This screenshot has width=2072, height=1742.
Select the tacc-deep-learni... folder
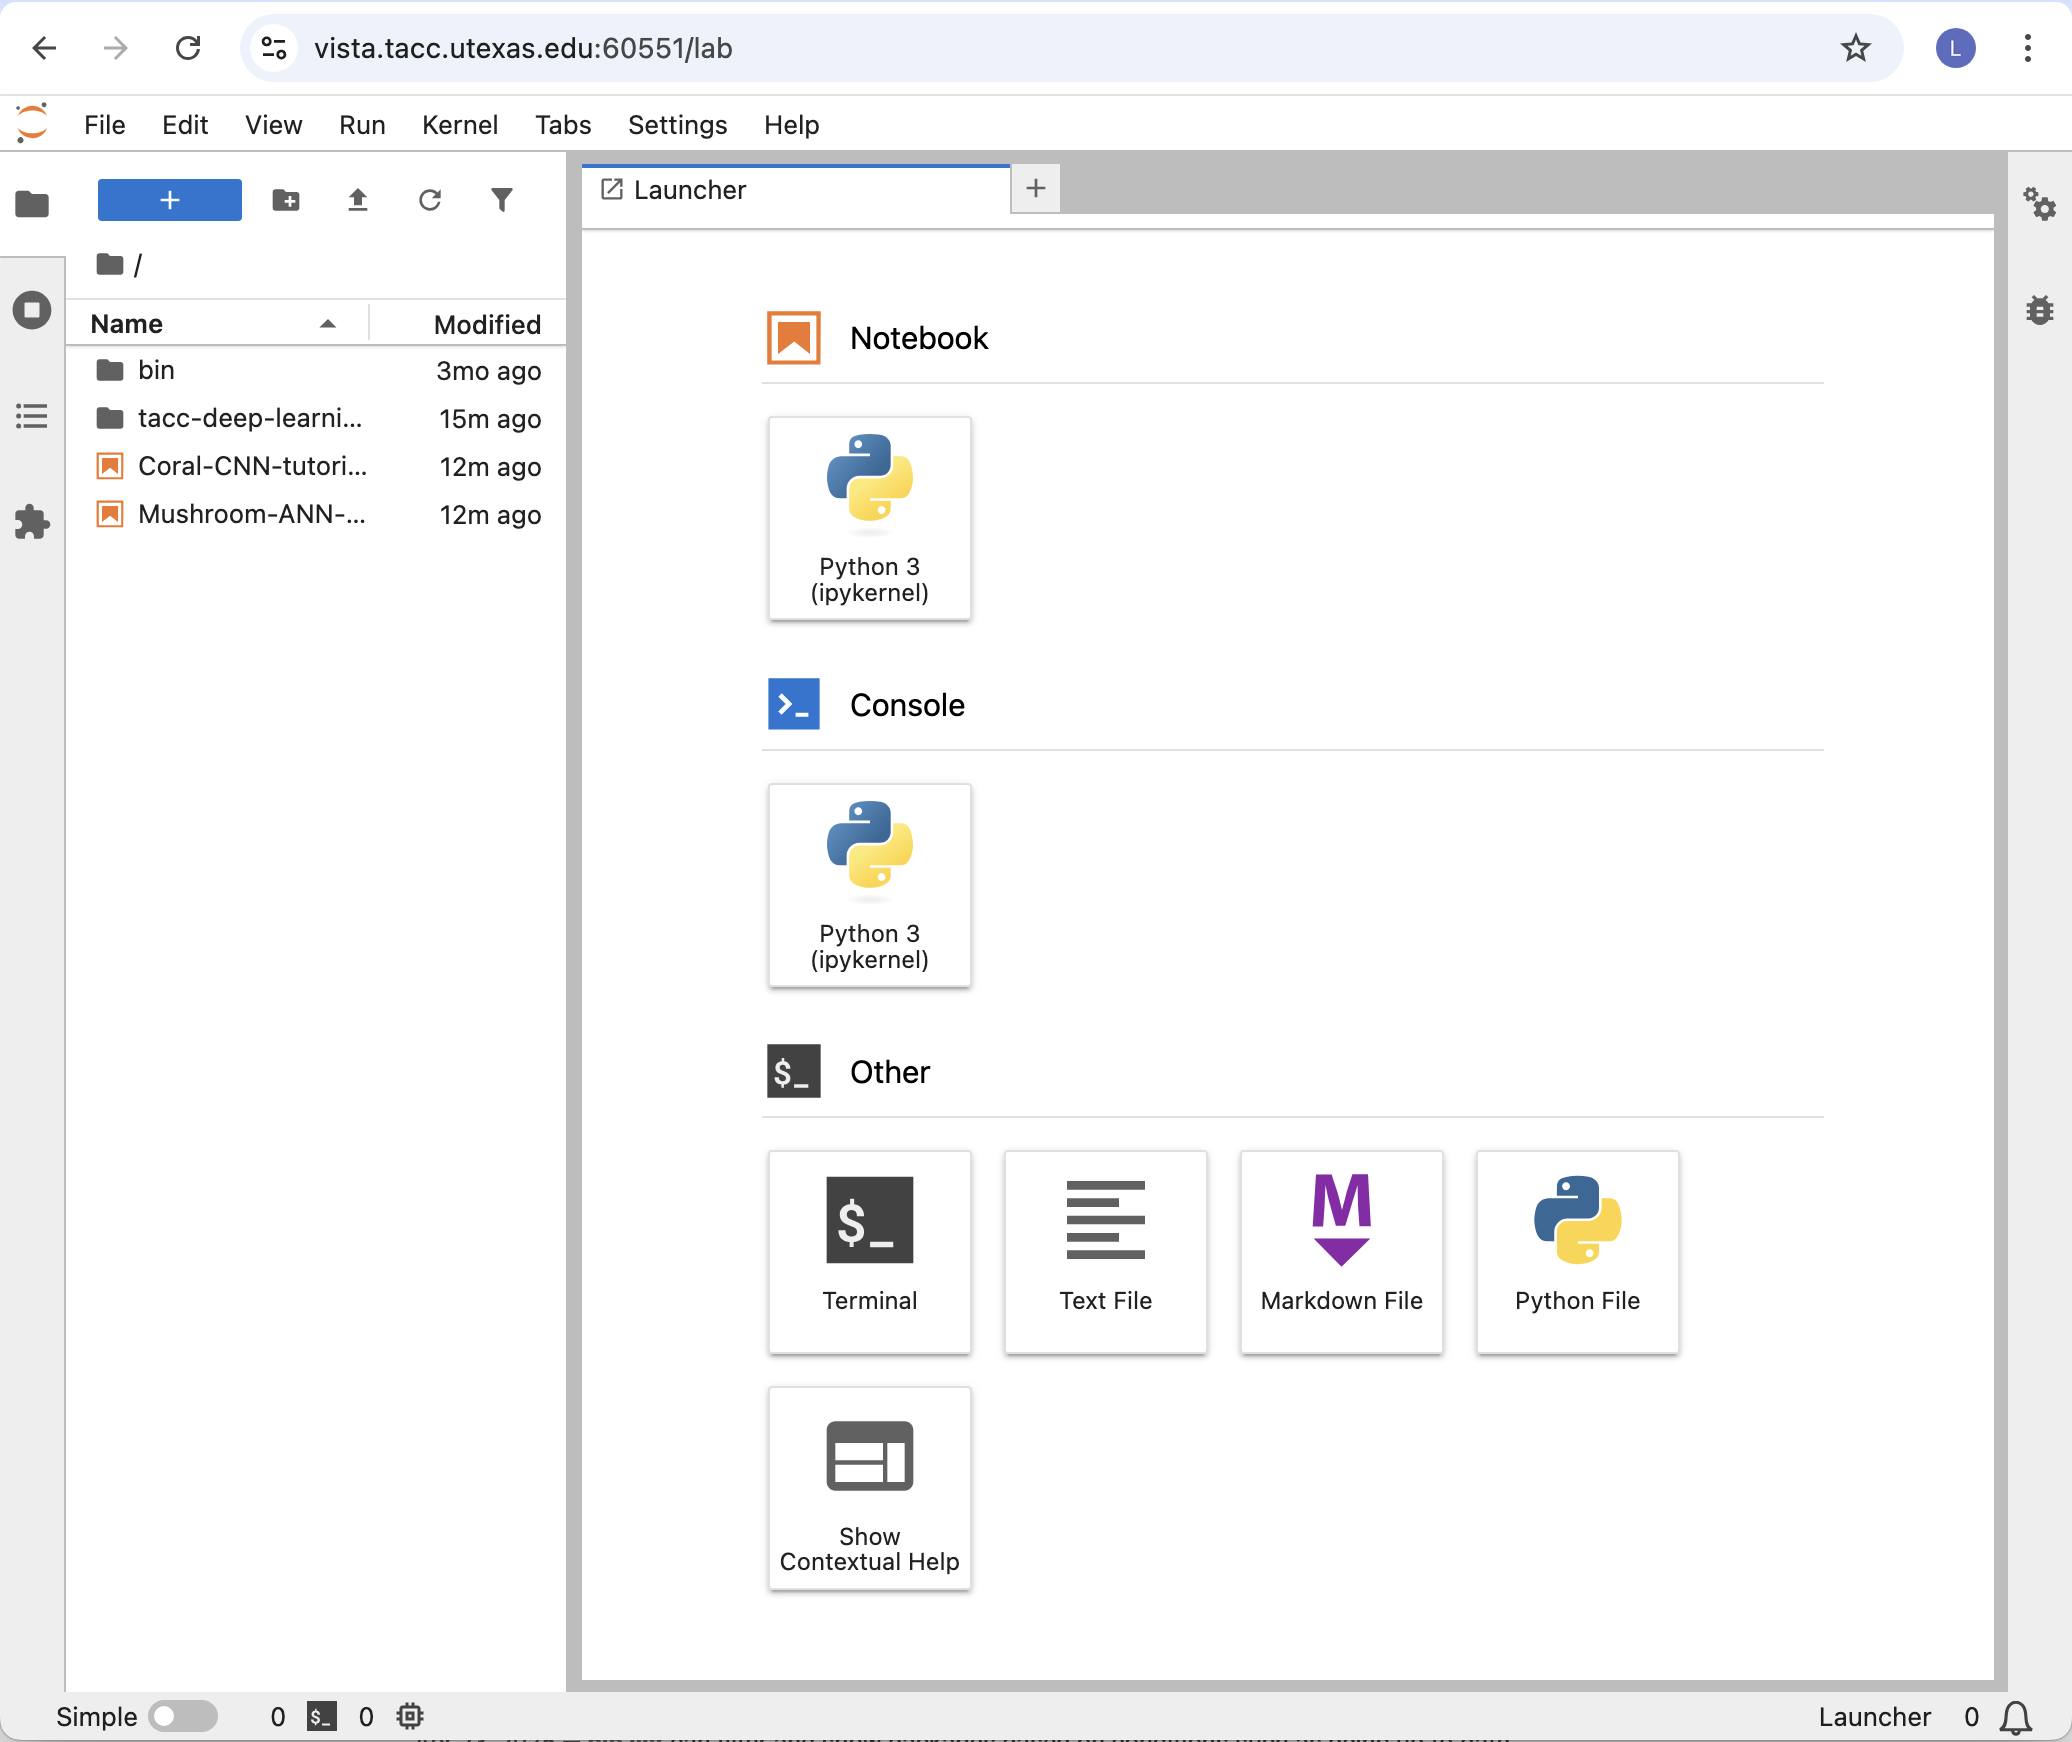click(316, 418)
